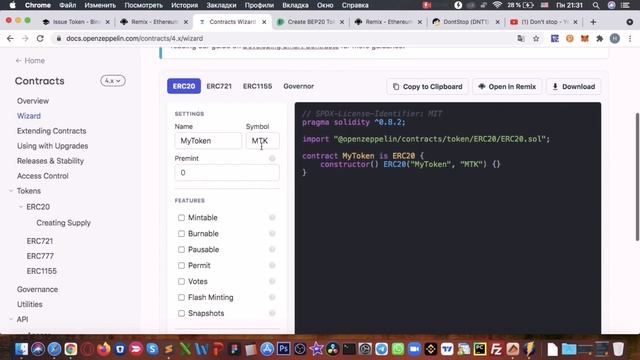Open Photoshop from the dock
Viewport: 640px width, 360px height.
click(x=283, y=349)
